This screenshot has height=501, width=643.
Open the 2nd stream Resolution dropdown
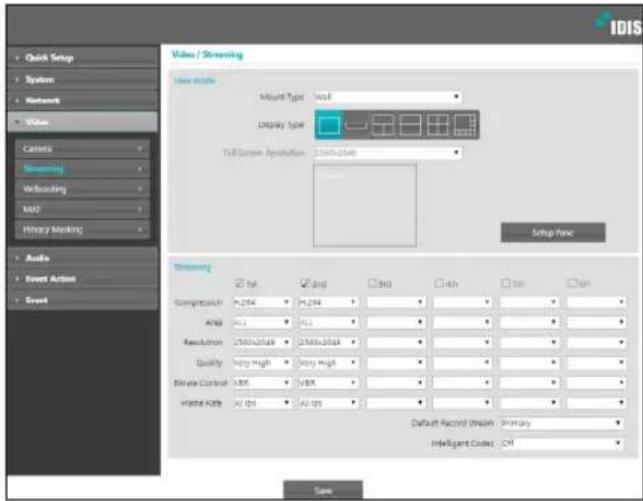click(328, 342)
